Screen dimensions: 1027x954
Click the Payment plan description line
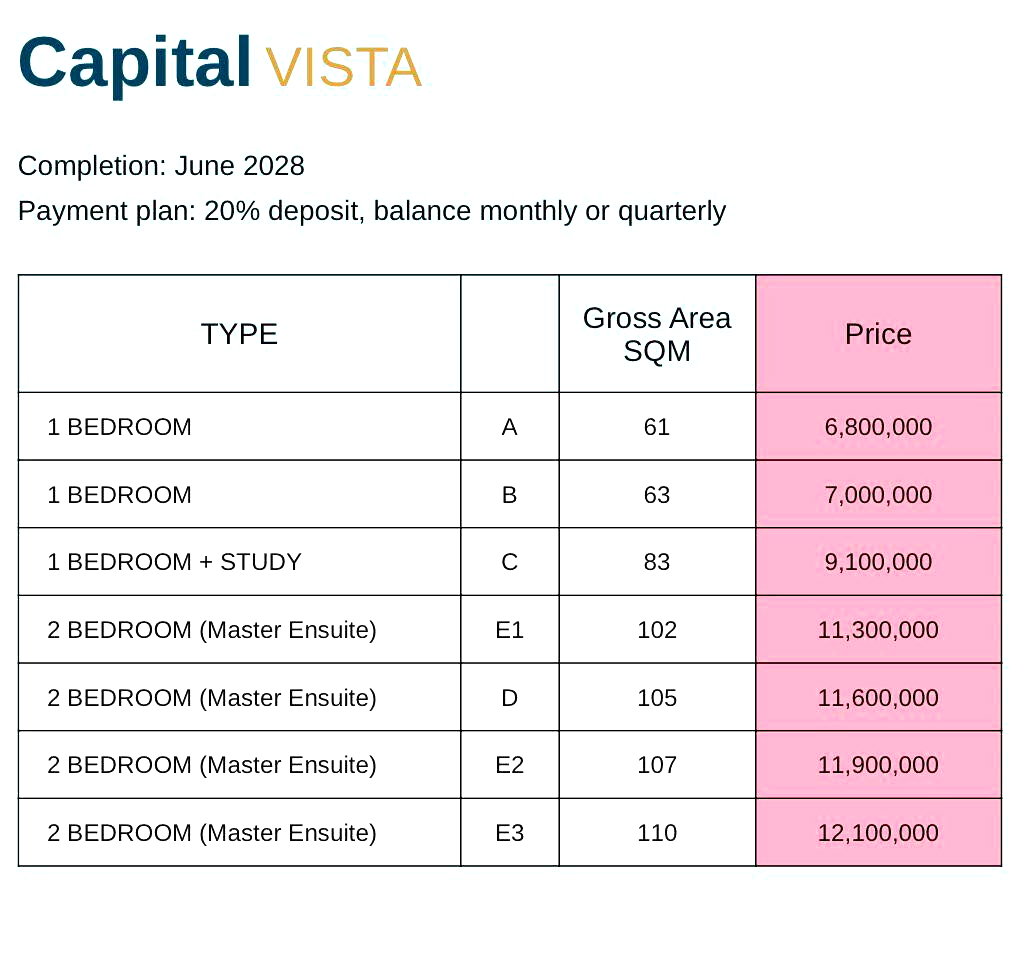(372, 211)
